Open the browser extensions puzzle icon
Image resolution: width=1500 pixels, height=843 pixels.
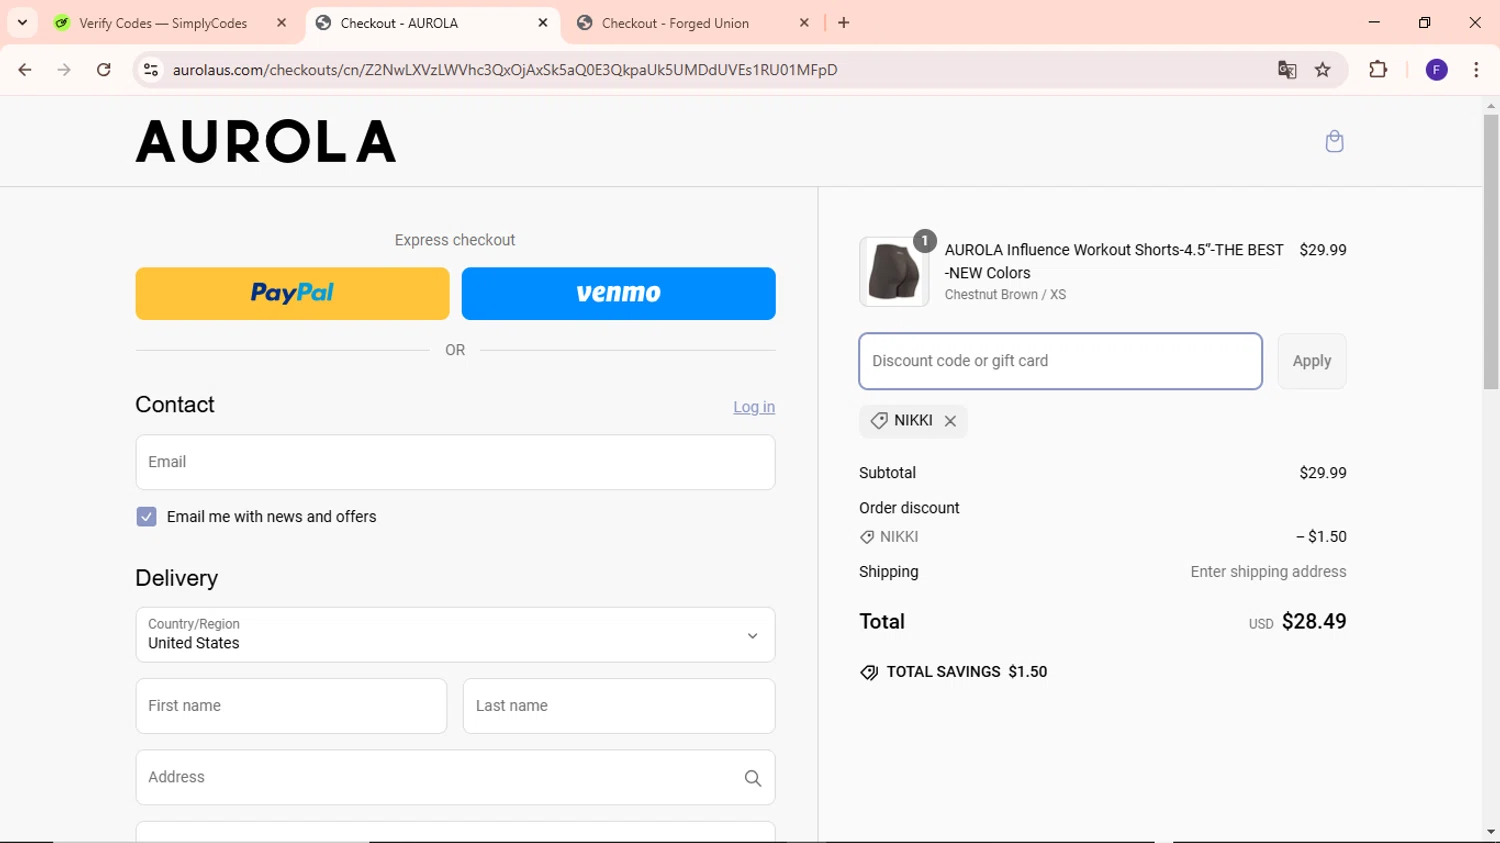[x=1378, y=70]
